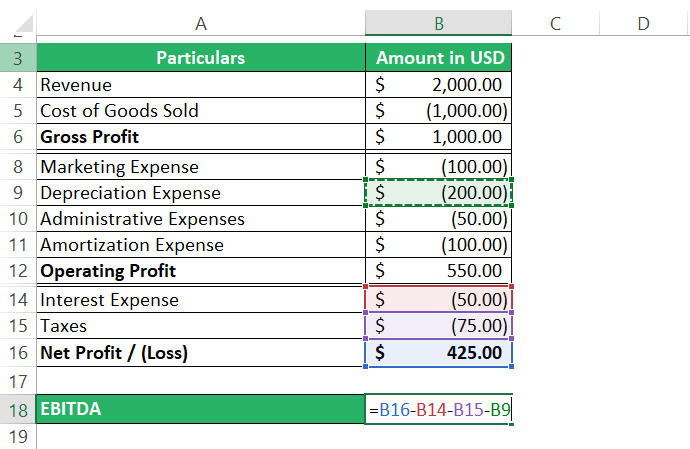Select column B header
Viewport: 690px width, 449px height.
439,22
